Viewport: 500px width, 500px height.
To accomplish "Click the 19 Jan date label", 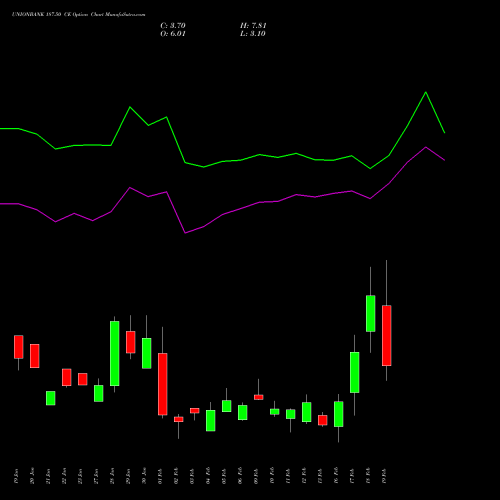I will pos(16,476).
